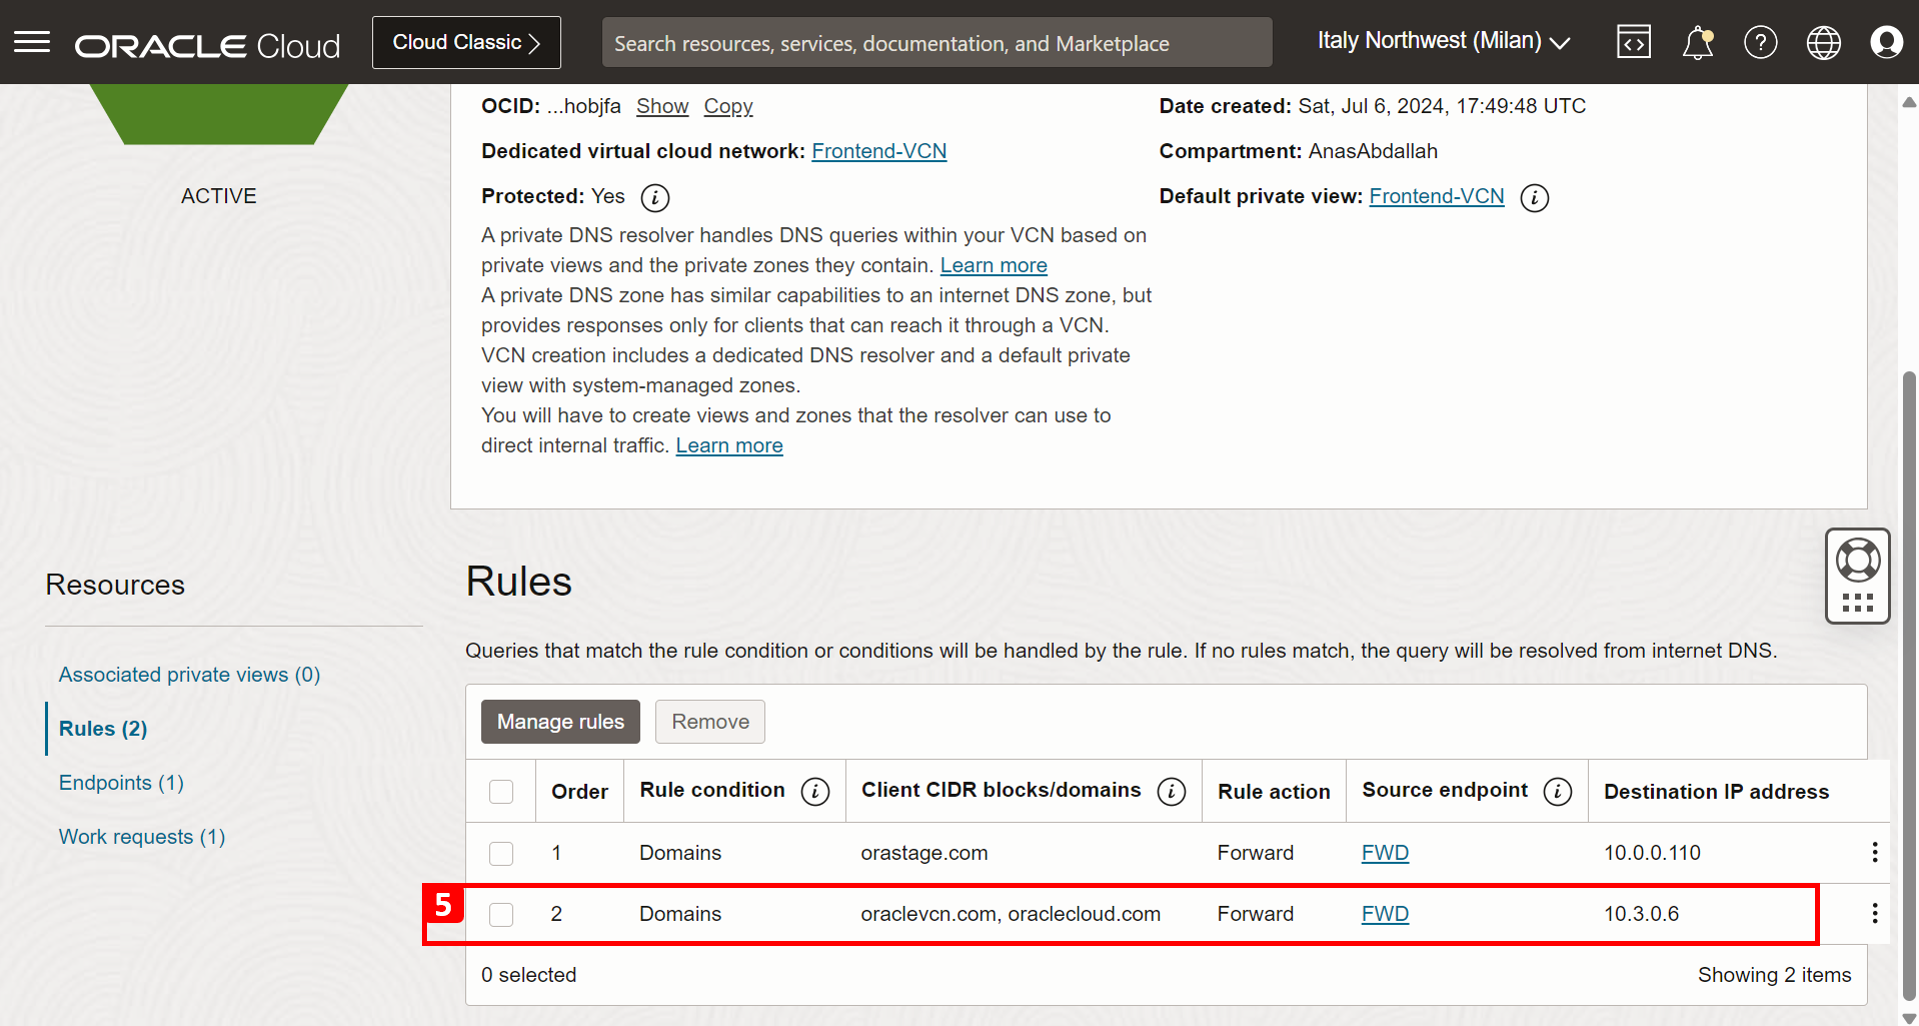Image resolution: width=1919 pixels, height=1026 pixels.
Task: Show the full OCID
Action: (x=662, y=106)
